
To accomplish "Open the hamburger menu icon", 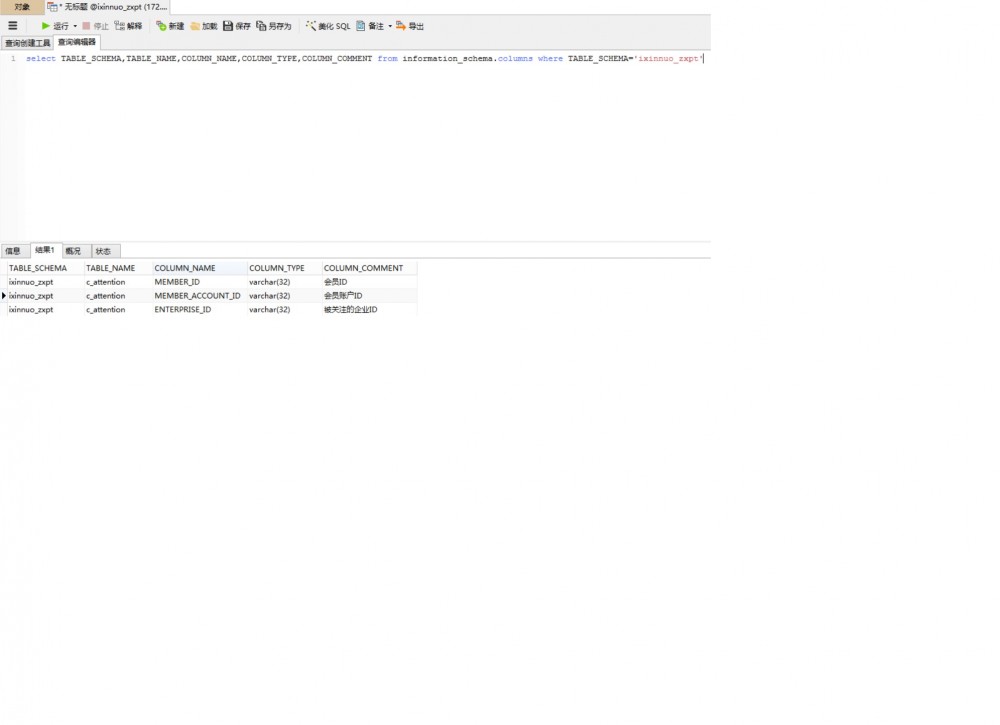I will tap(13, 26).
